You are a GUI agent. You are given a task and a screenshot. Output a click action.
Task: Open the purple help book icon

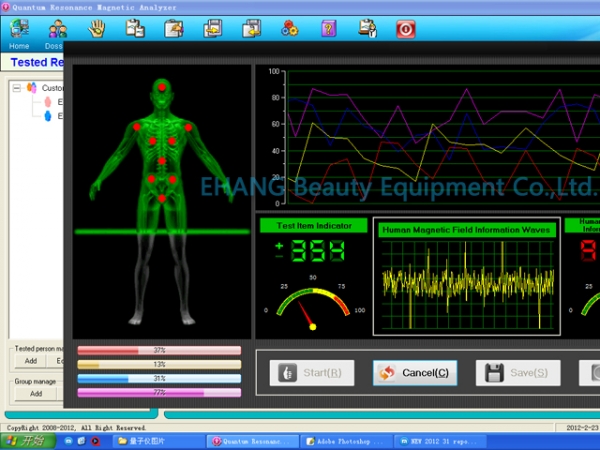328,28
